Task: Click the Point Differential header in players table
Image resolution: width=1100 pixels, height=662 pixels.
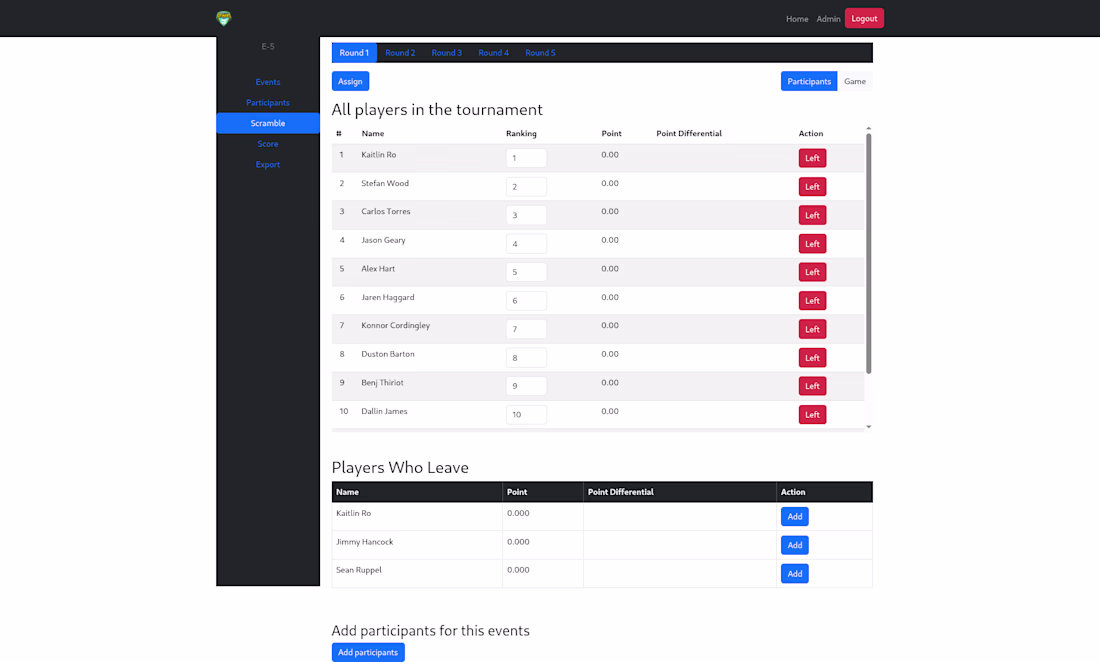Action: (689, 133)
